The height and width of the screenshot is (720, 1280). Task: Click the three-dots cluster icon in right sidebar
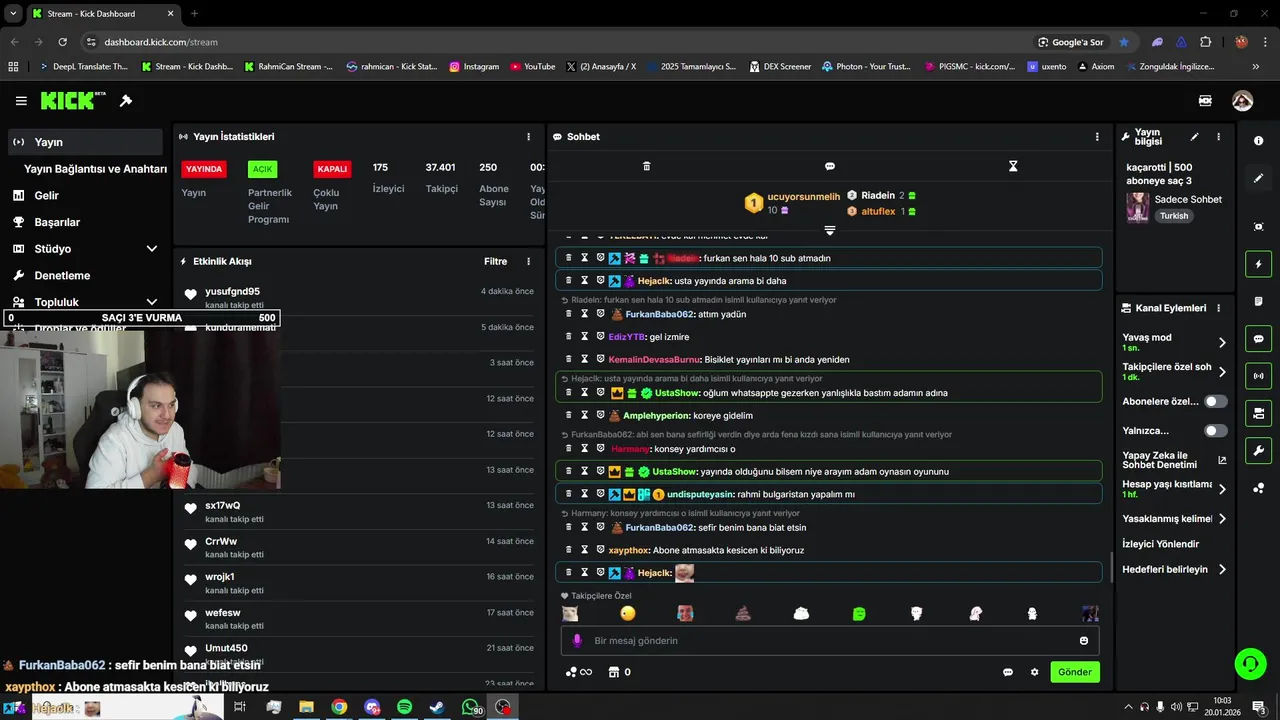(1258, 488)
